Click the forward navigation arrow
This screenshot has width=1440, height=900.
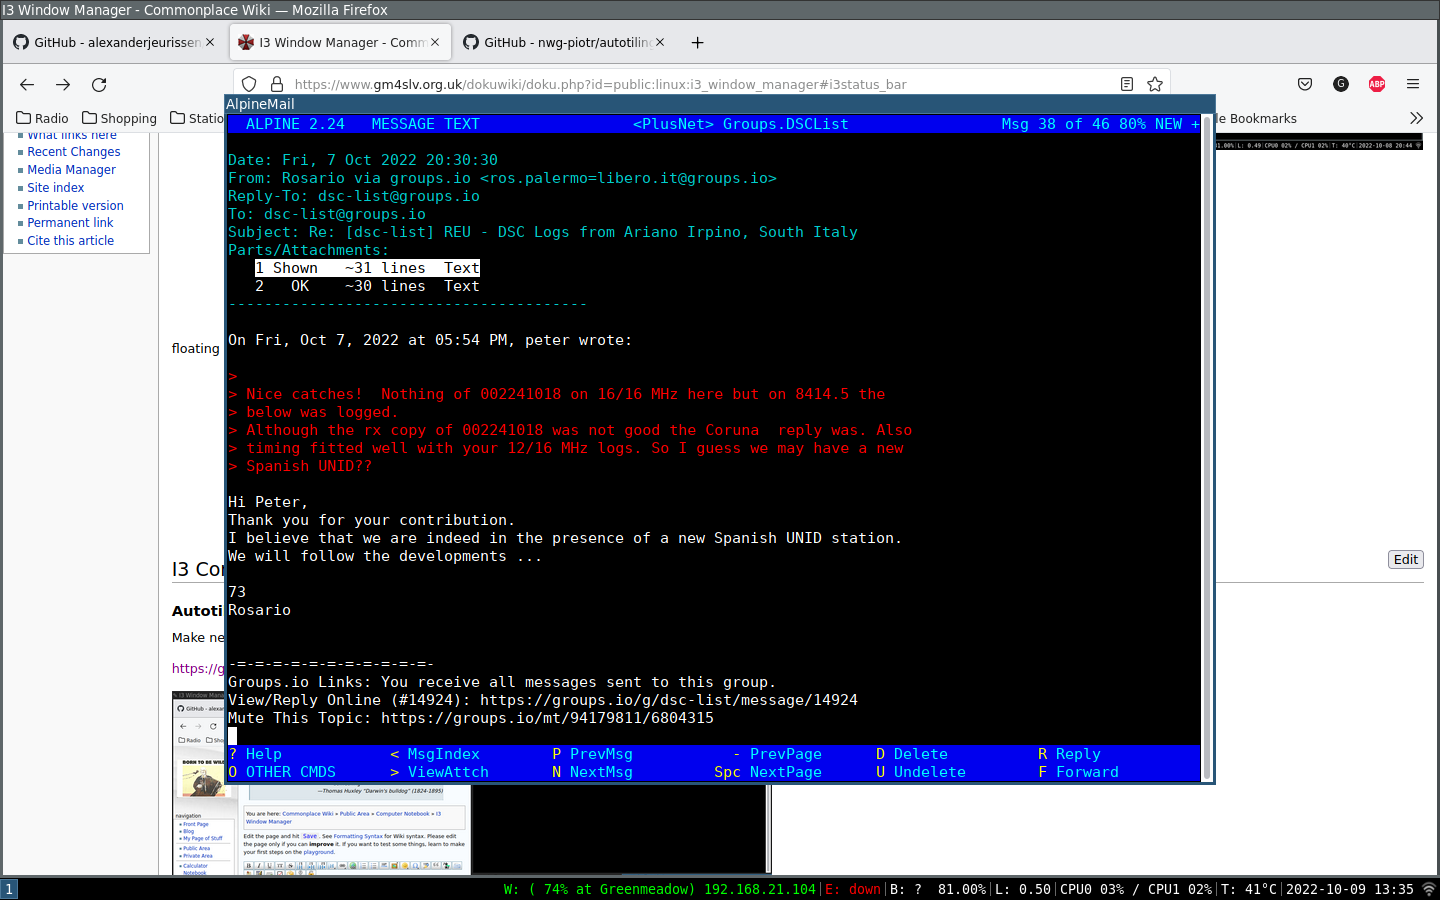(x=62, y=84)
